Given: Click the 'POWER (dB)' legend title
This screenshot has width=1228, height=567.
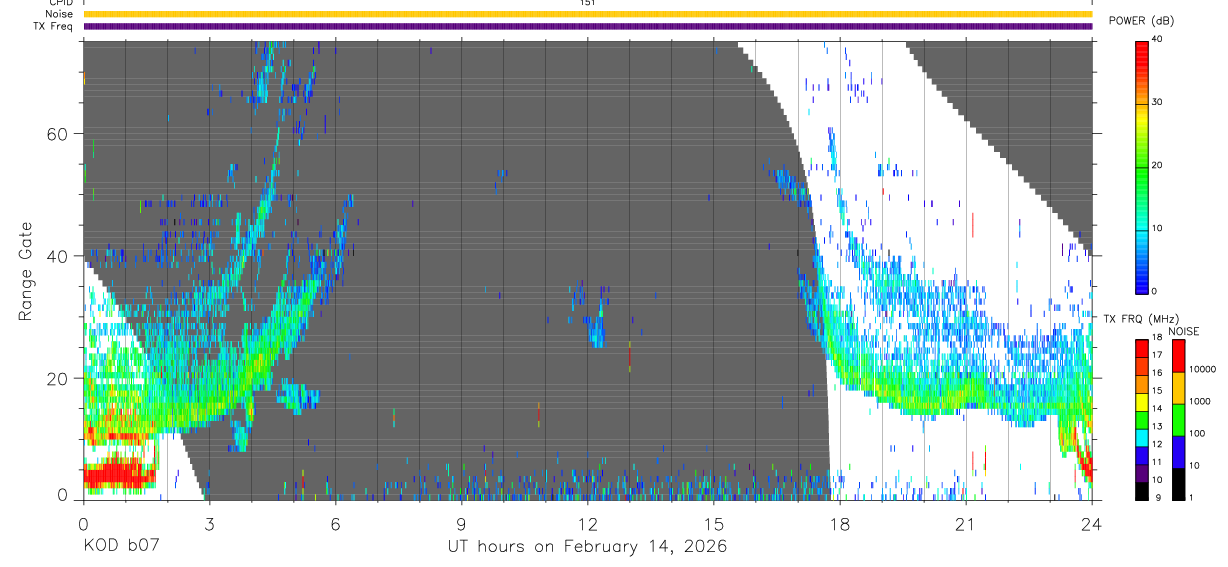Looking at the screenshot, I should point(1141,21).
